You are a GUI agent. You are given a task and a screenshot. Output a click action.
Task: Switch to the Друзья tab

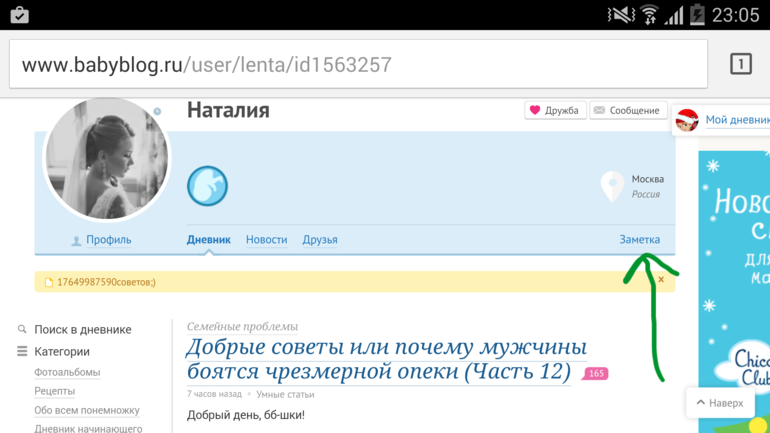click(x=320, y=240)
